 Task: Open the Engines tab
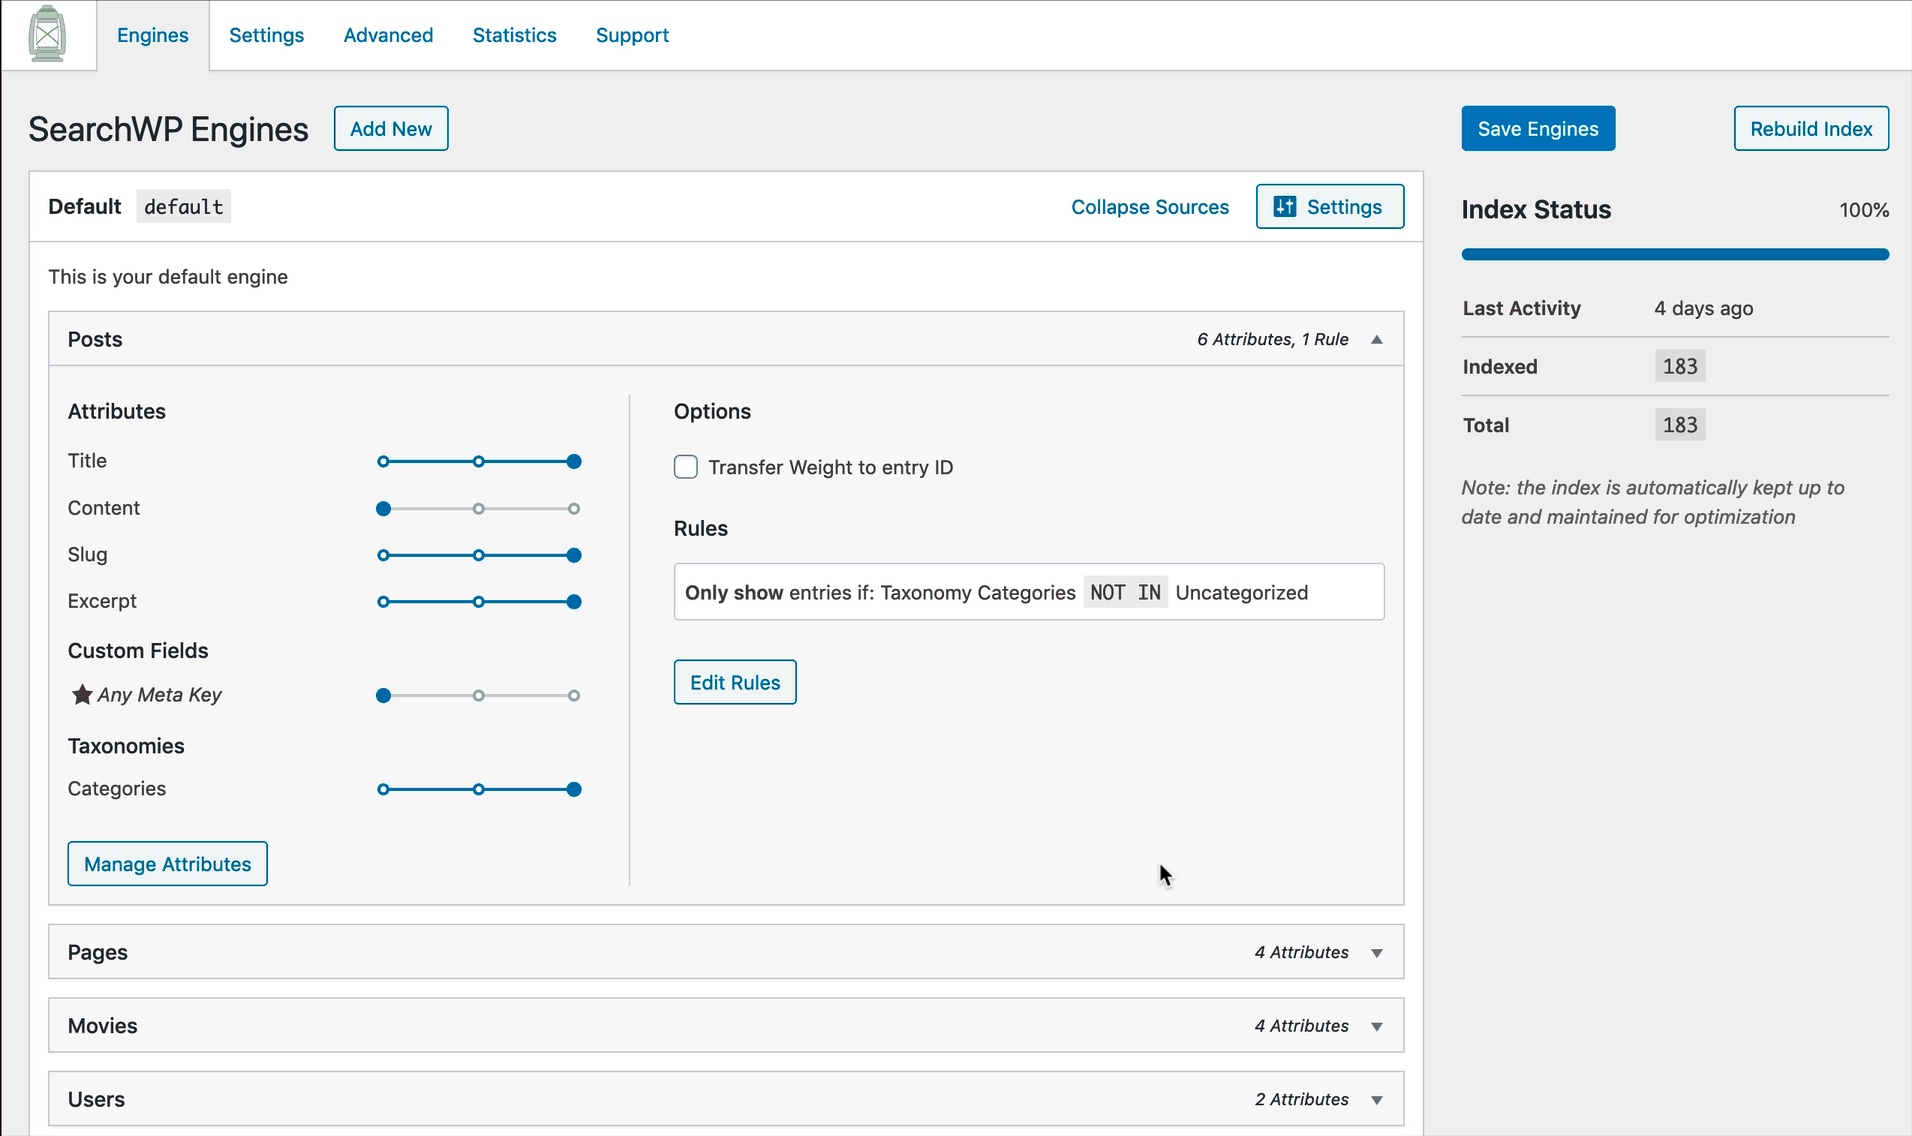[x=152, y=35]
